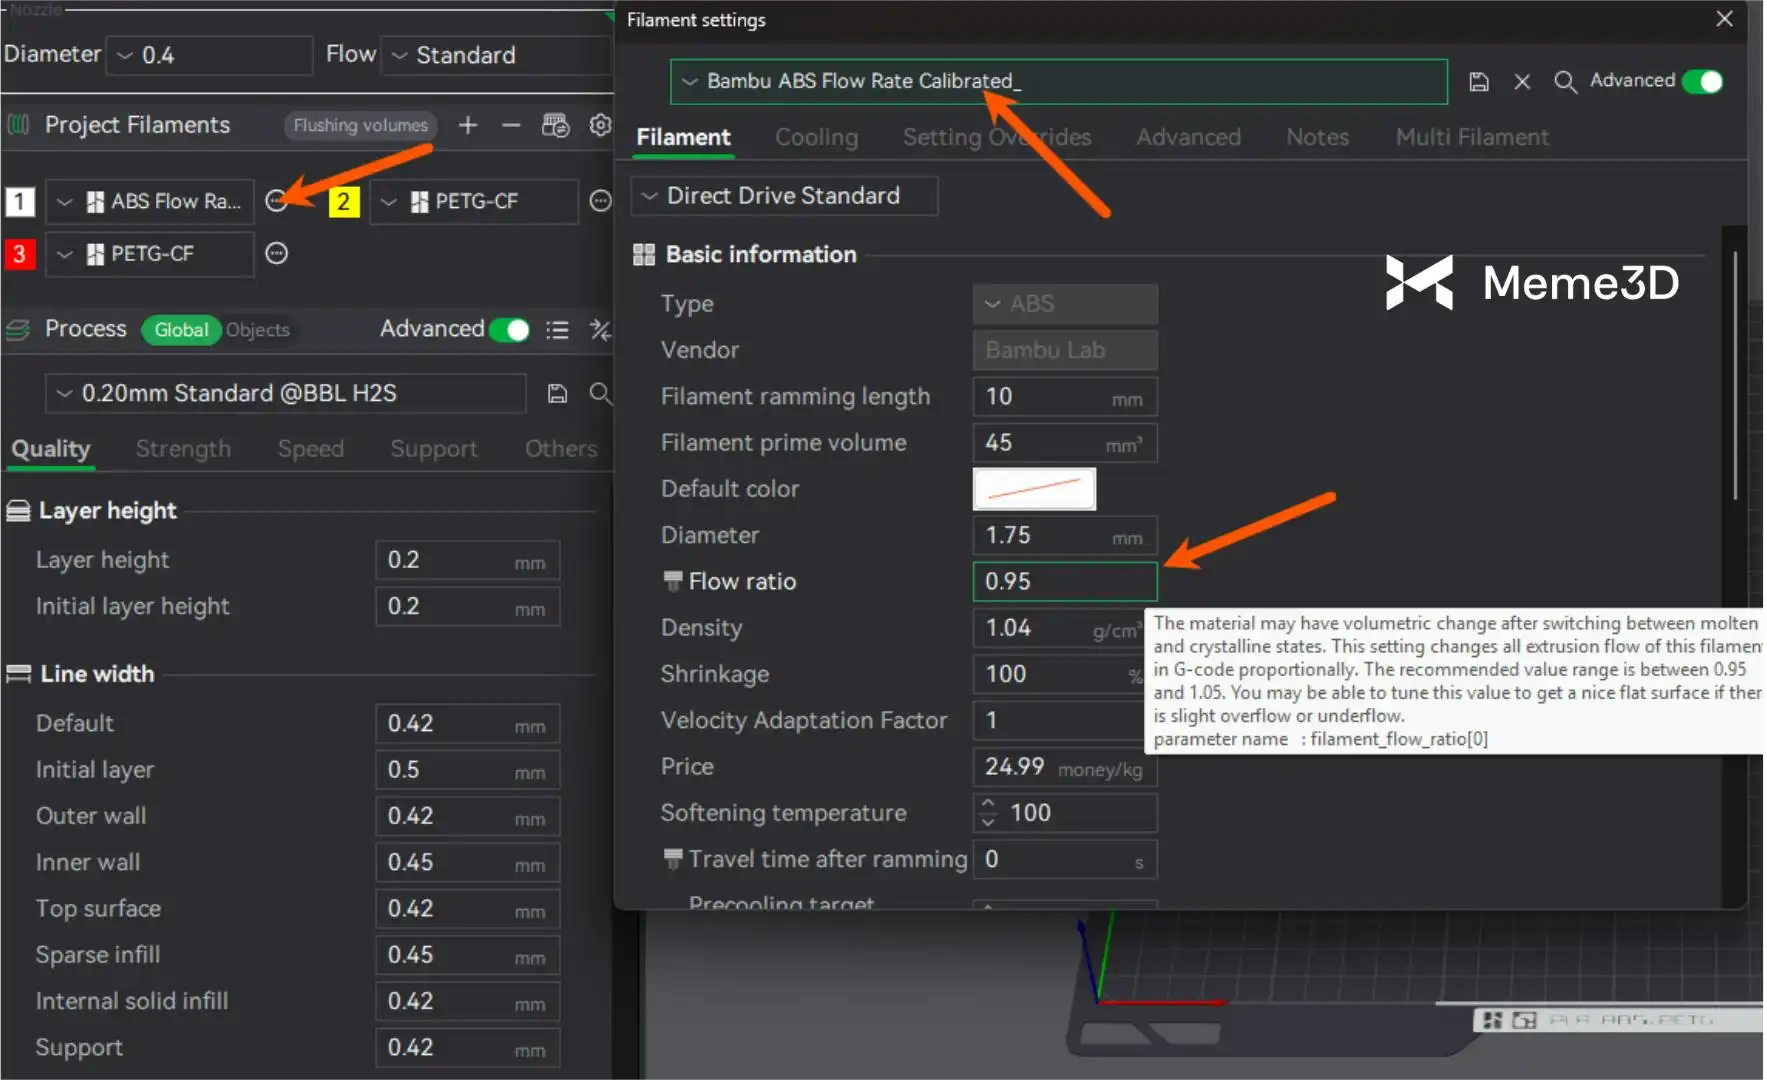Click the remove filament minus icon
The height and width of the screenshot is (1080, 1767).
pyautogui.click(x=511, y=125)
